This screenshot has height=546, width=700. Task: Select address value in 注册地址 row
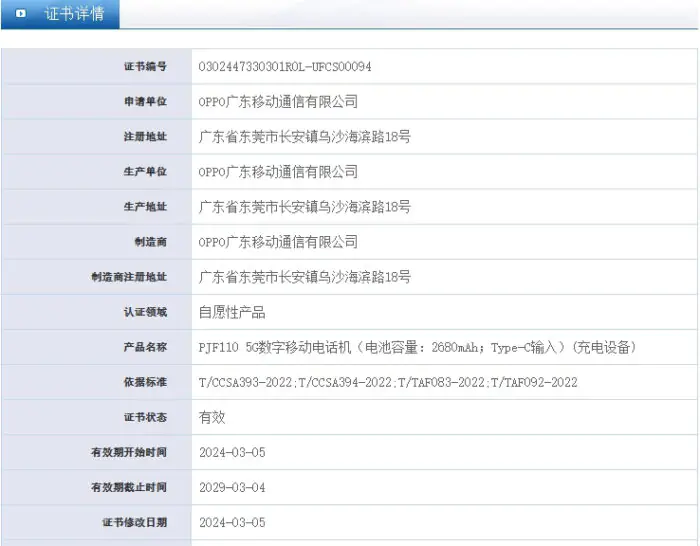304,137
